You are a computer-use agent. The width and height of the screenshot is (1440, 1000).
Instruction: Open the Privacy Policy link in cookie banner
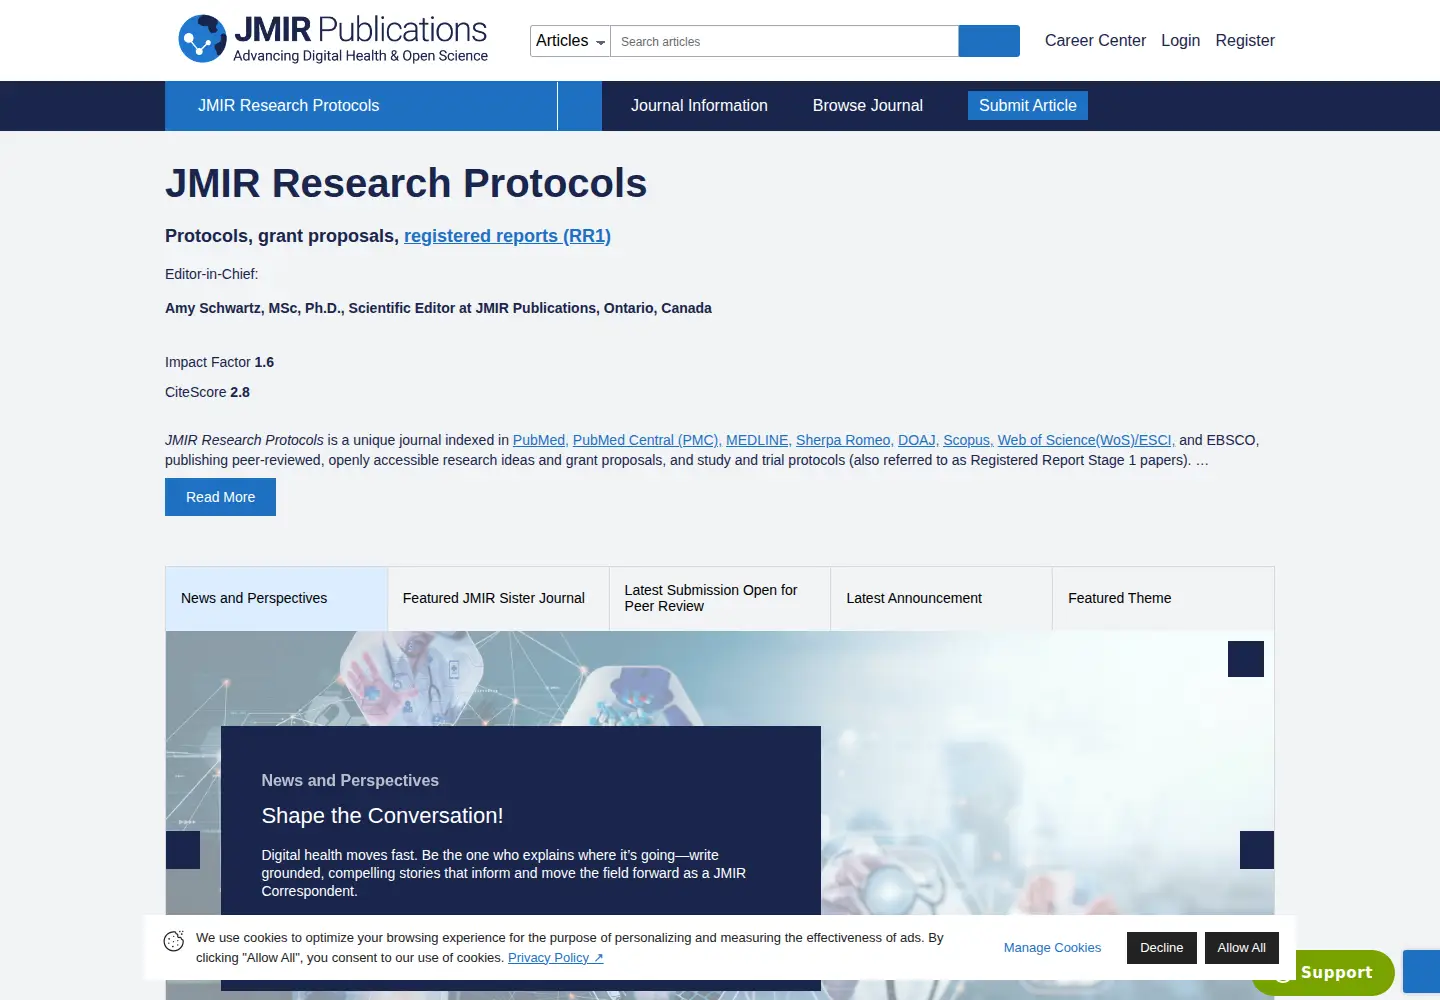click(x=555, y=958)
